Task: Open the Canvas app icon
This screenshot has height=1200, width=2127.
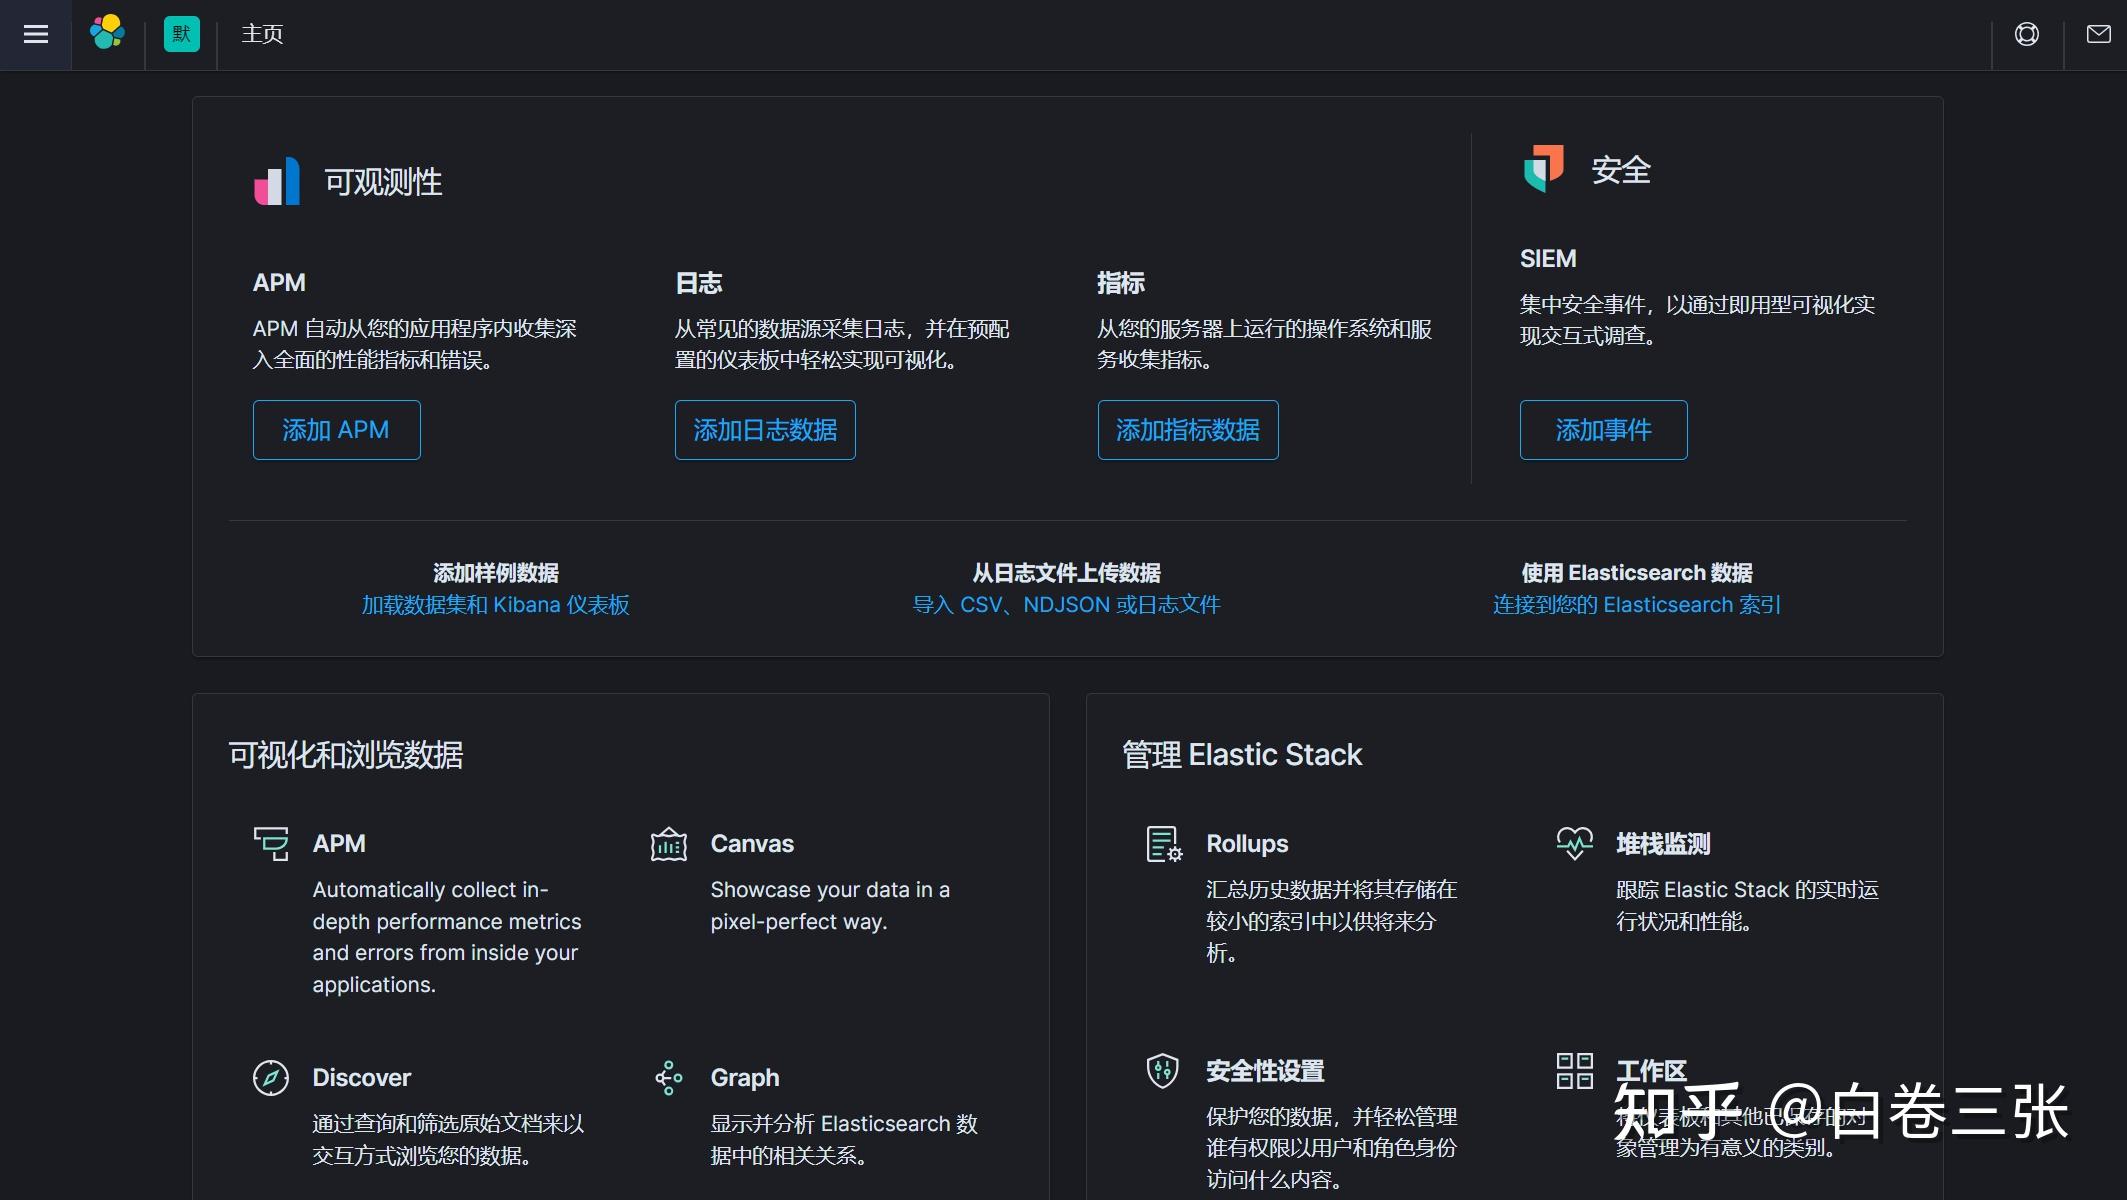Action: pyautogui.click(x=669, y=843)
